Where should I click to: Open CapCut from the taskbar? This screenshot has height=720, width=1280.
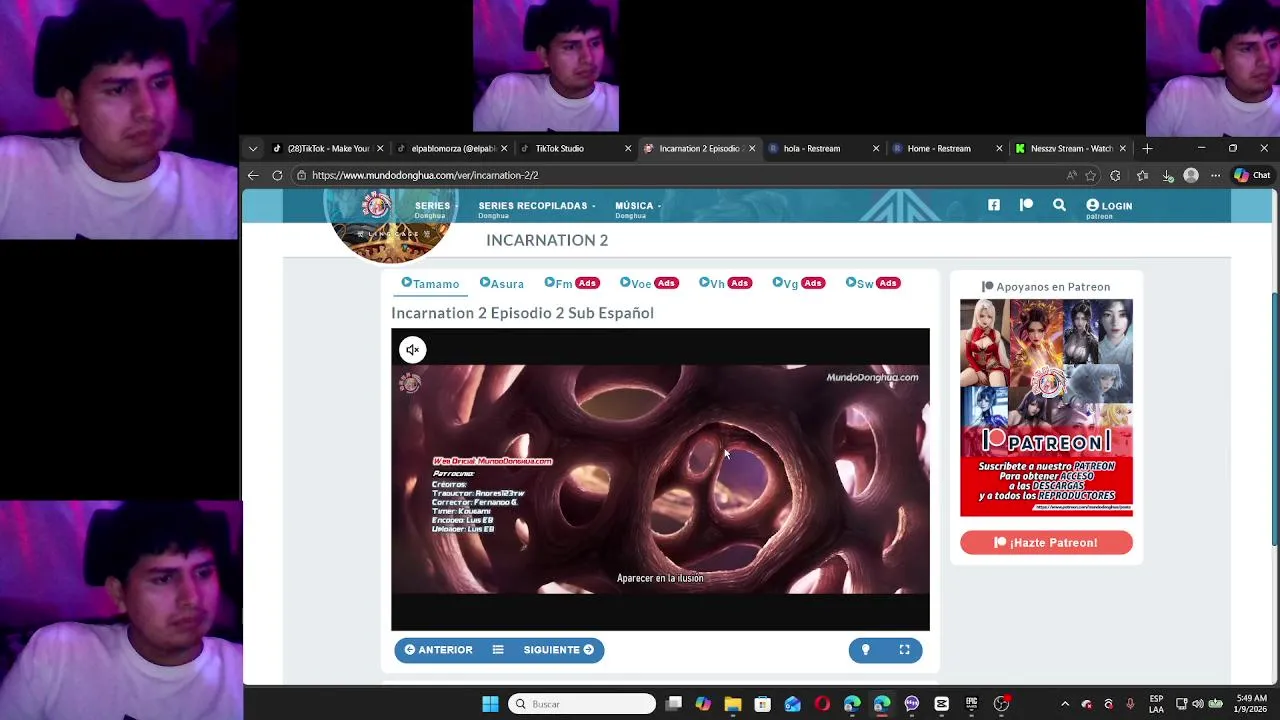[941, 704]
